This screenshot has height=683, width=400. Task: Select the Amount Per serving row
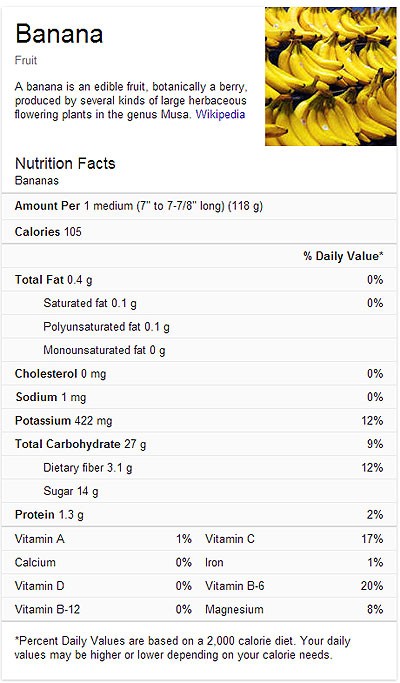point(199,206)
